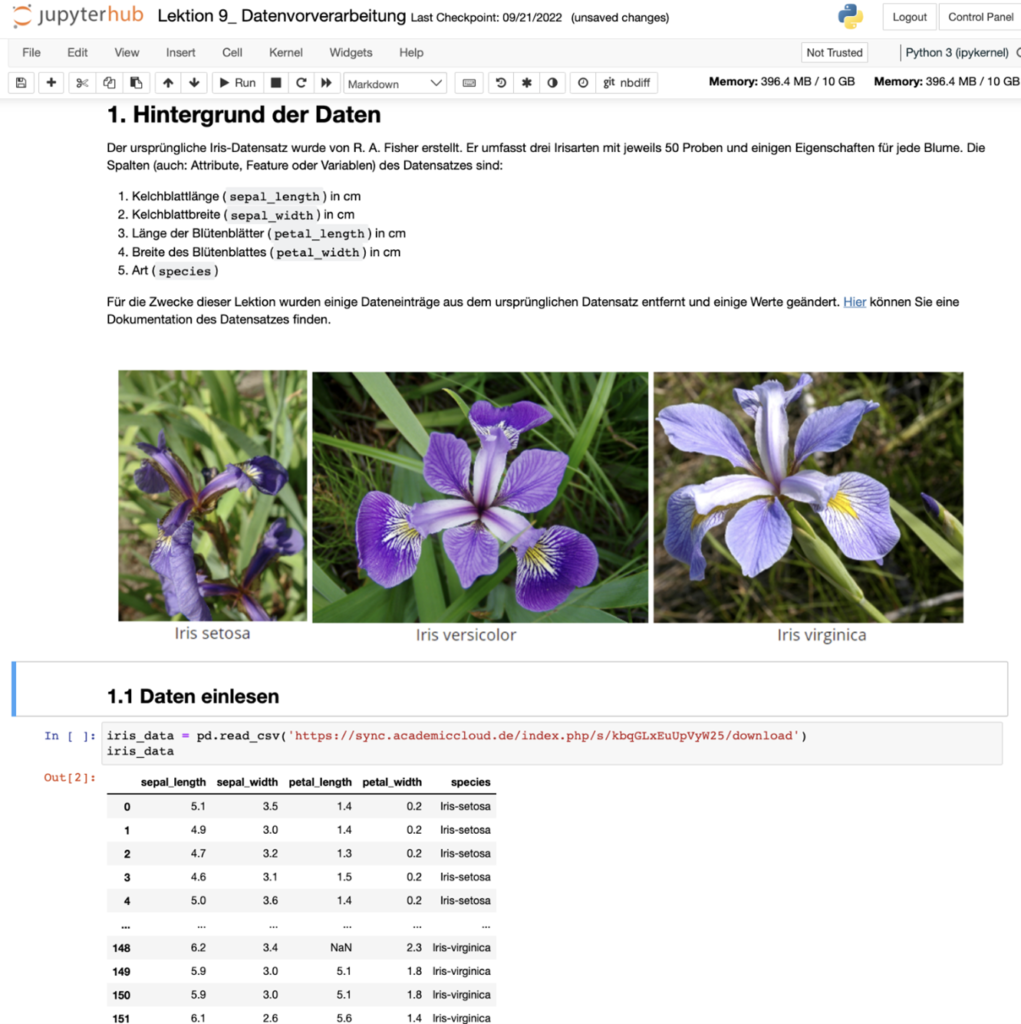Image resolution: width=1021 pixels, height=1024 pixels.
Task: Click the Last Checkpoint timestamp text
Action: (x=486, y=18)
